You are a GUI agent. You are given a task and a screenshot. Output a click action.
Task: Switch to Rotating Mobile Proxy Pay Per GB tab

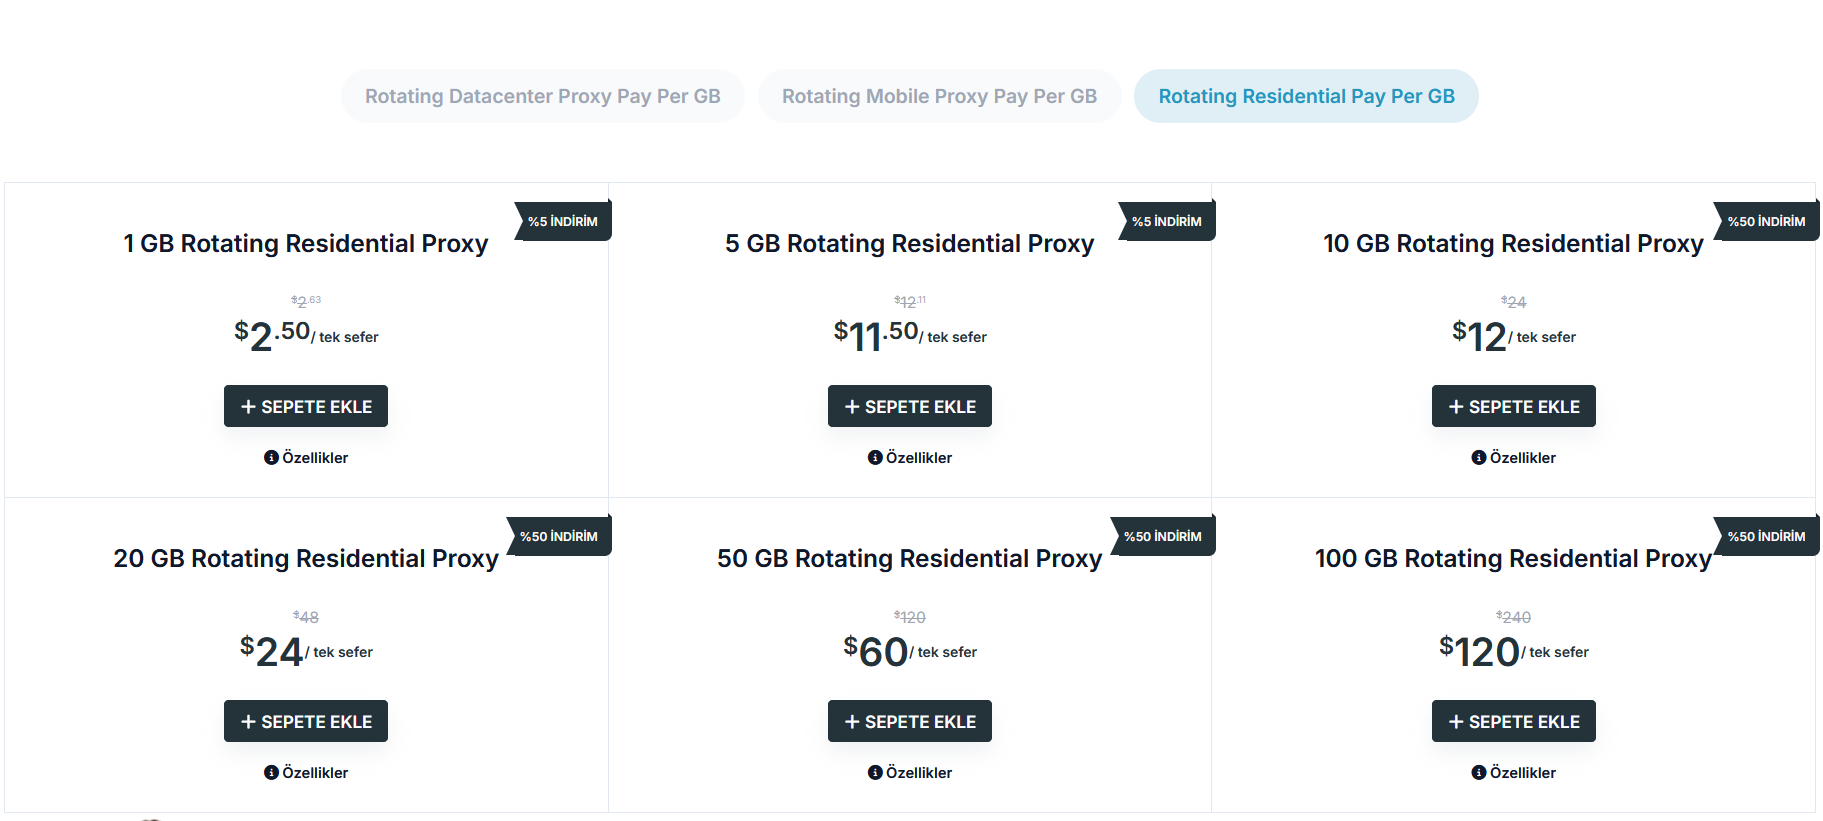coord(939,96)
